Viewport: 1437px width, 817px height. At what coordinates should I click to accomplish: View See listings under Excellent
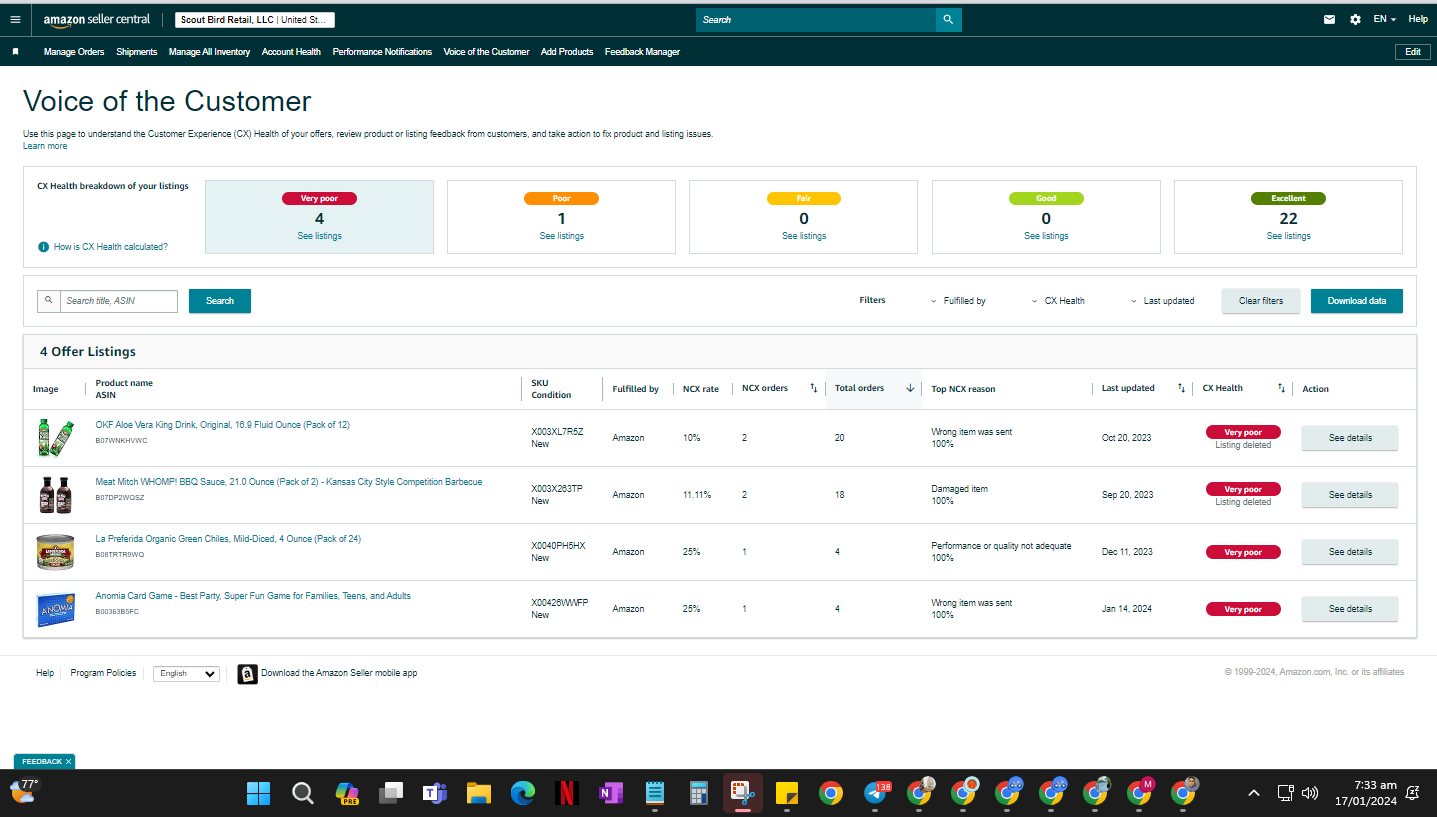(1288, 236)
